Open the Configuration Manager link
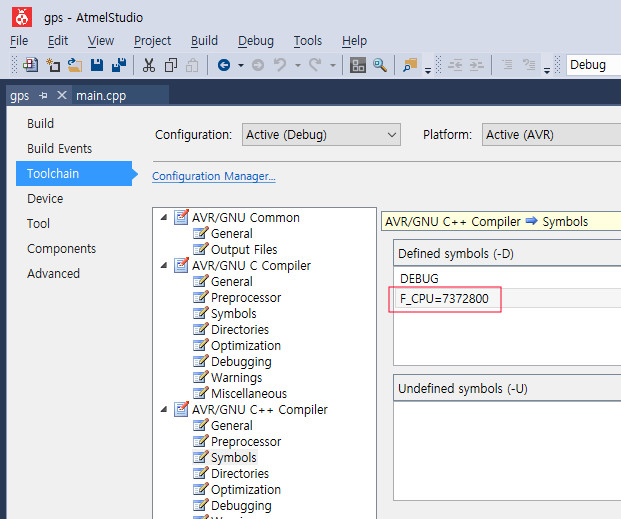The width and height of the screenshot is (621, 519). click(214, 176)
